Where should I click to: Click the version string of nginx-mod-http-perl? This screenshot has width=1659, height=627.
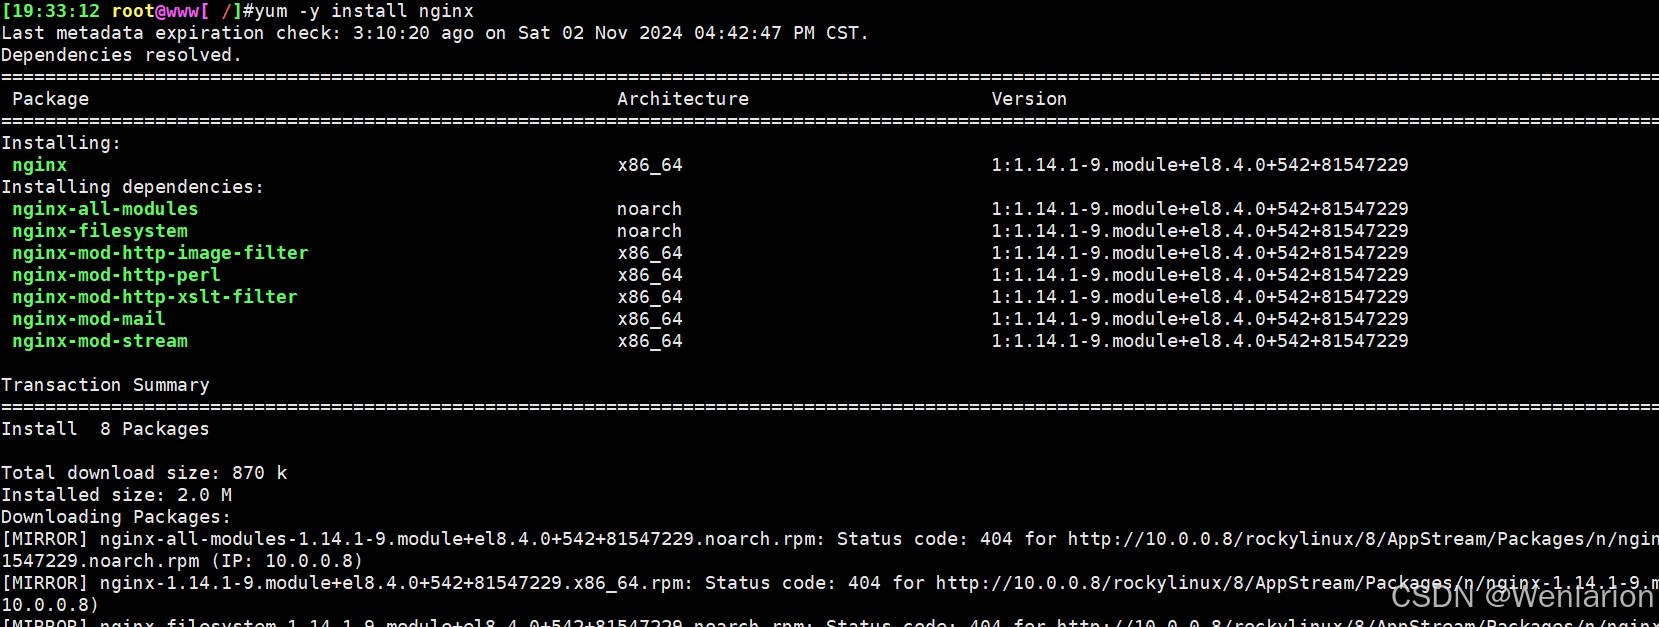point(1200,275)
